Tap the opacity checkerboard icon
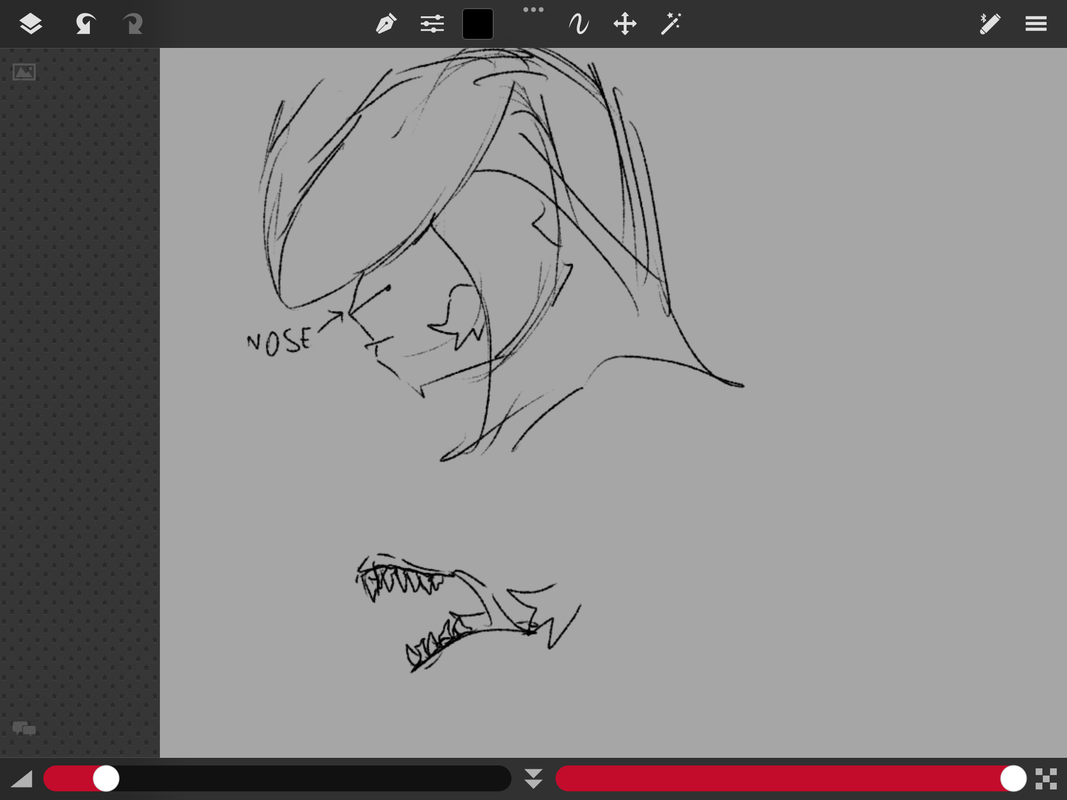This screenshot has width=1067, height=800. (1046, 778)
